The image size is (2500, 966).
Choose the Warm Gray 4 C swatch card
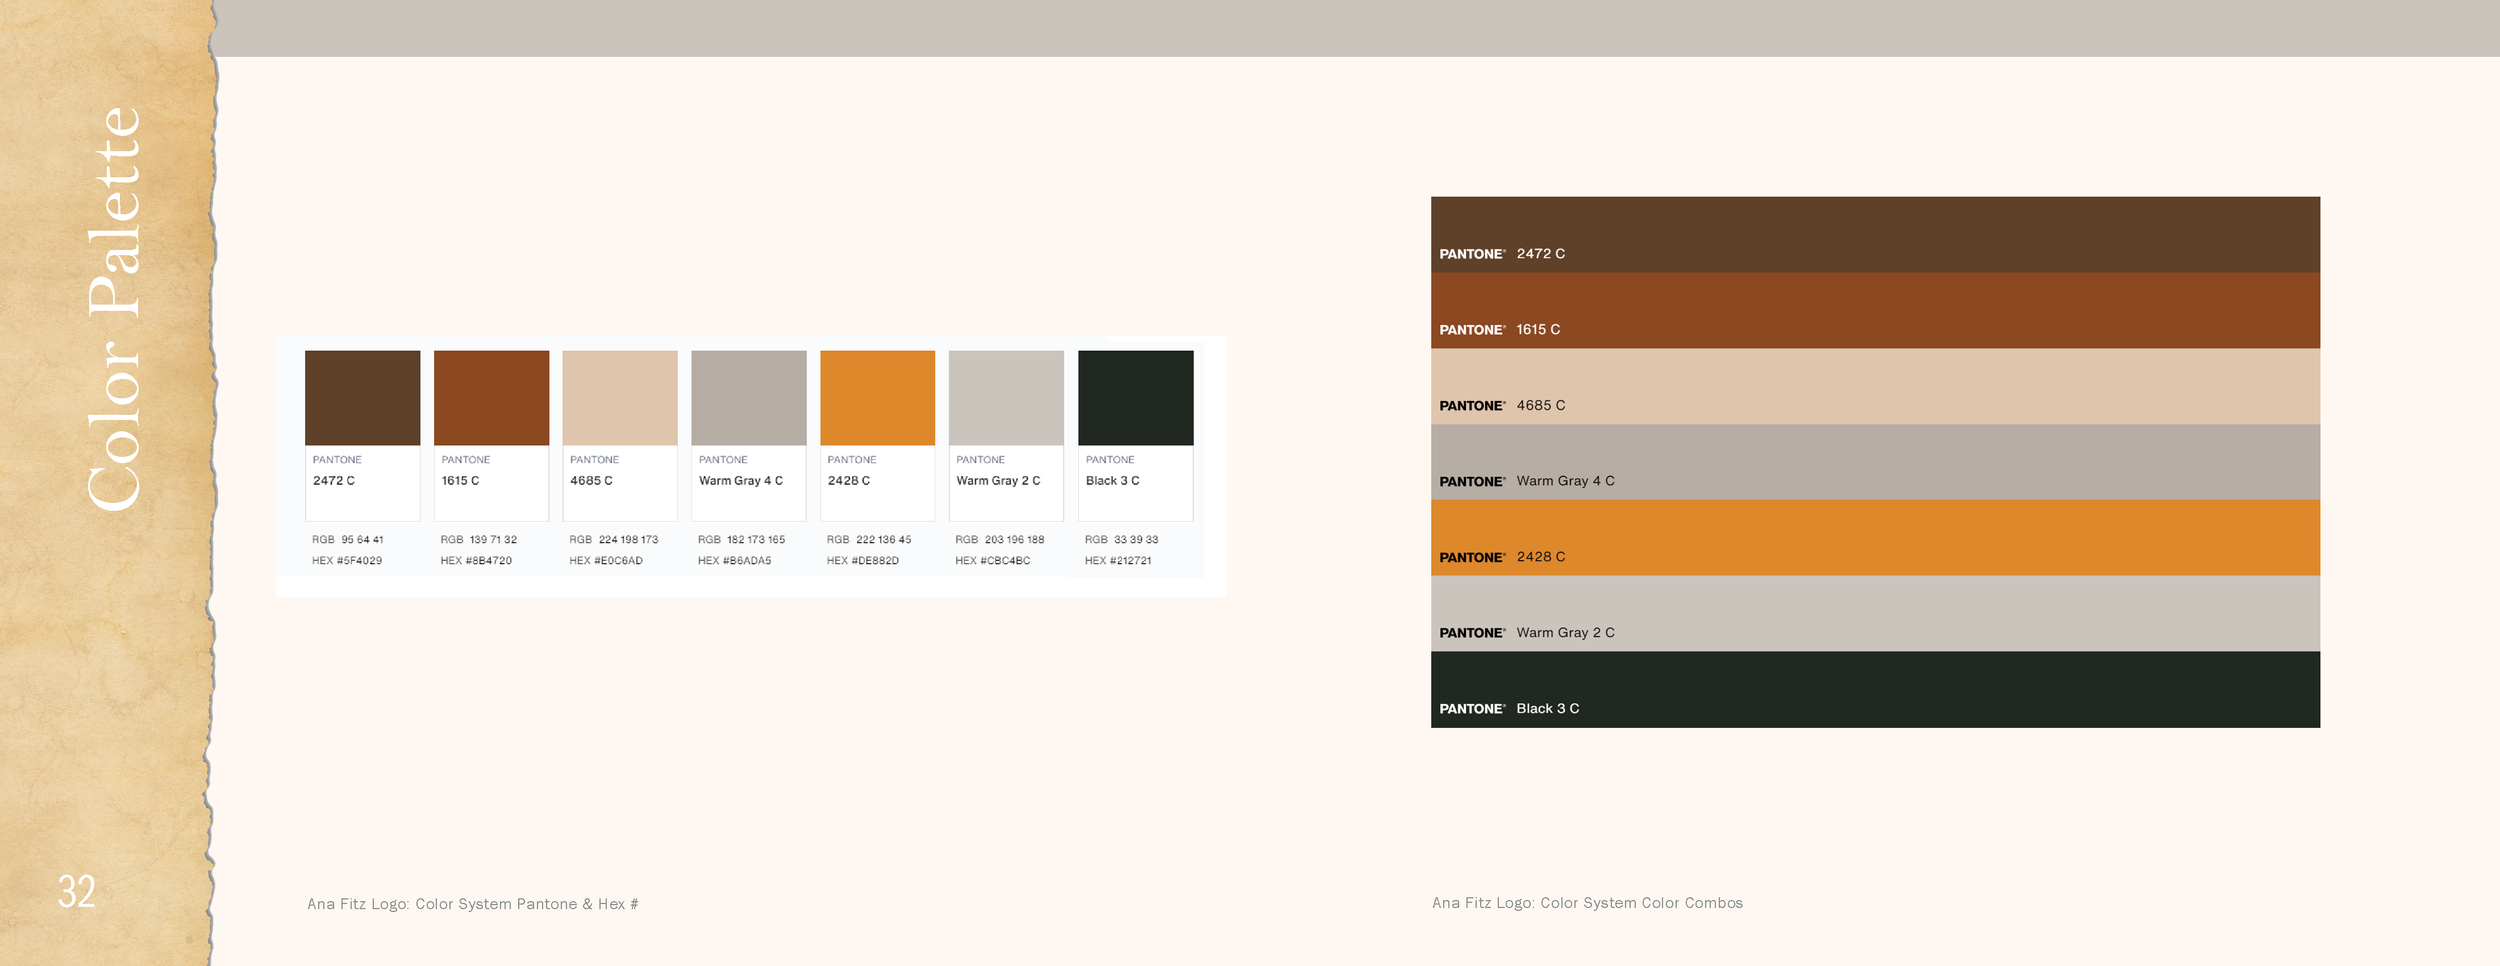[749, 435]
